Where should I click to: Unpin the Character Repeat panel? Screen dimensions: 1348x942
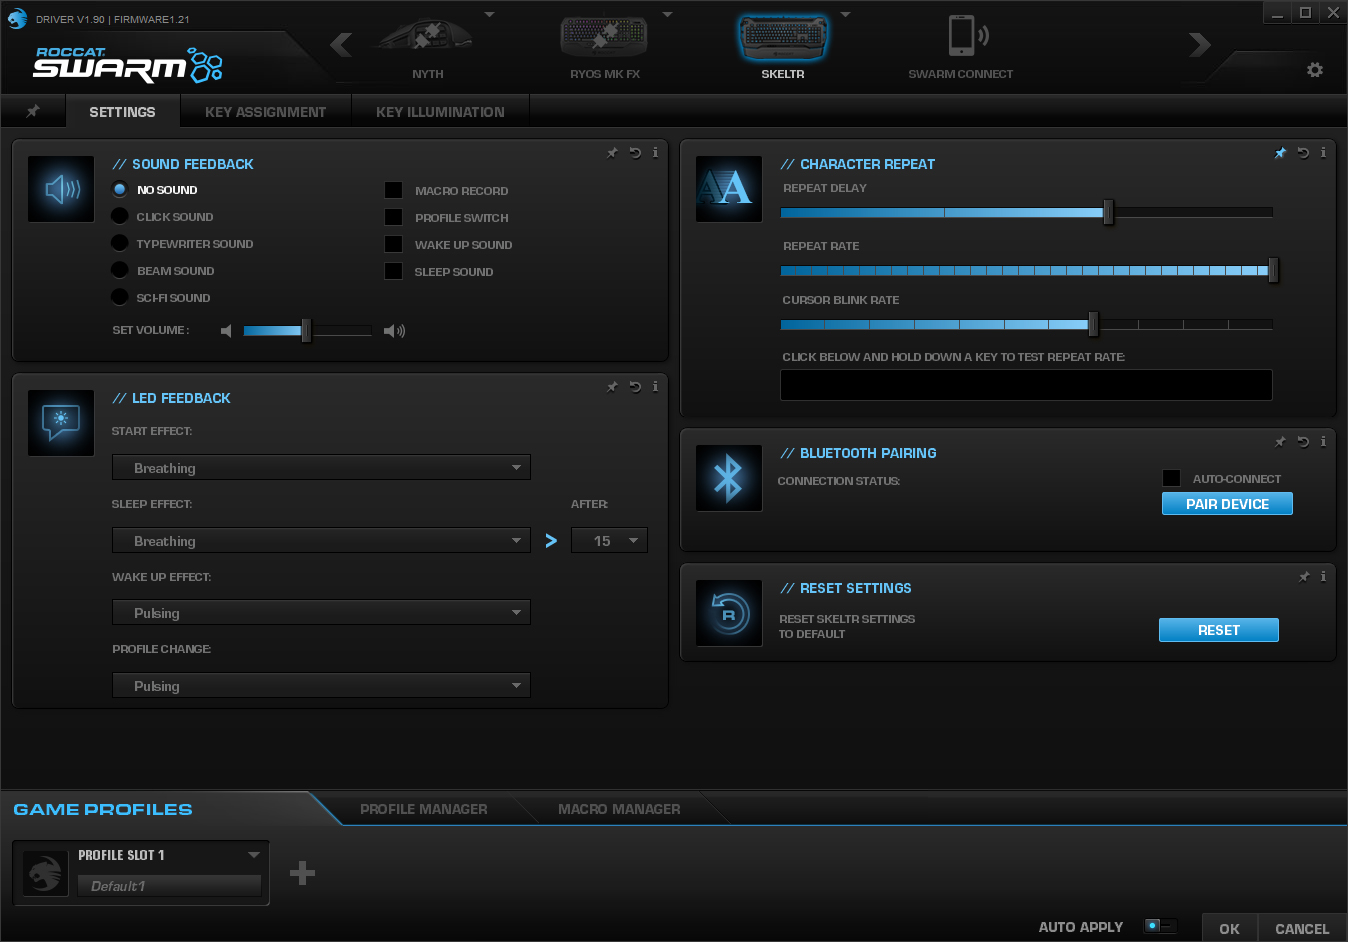coord(1280,153)
